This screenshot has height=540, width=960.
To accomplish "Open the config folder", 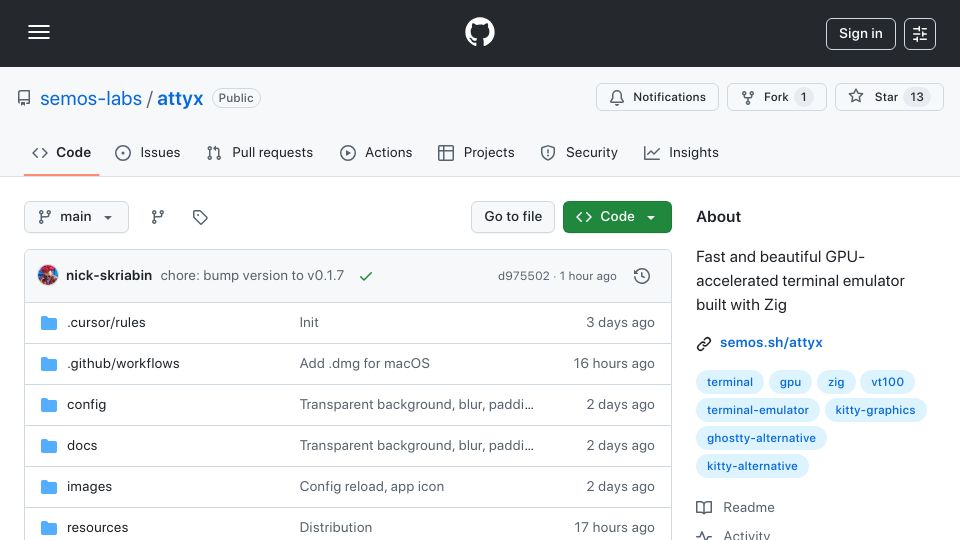I will coord(86,405).
